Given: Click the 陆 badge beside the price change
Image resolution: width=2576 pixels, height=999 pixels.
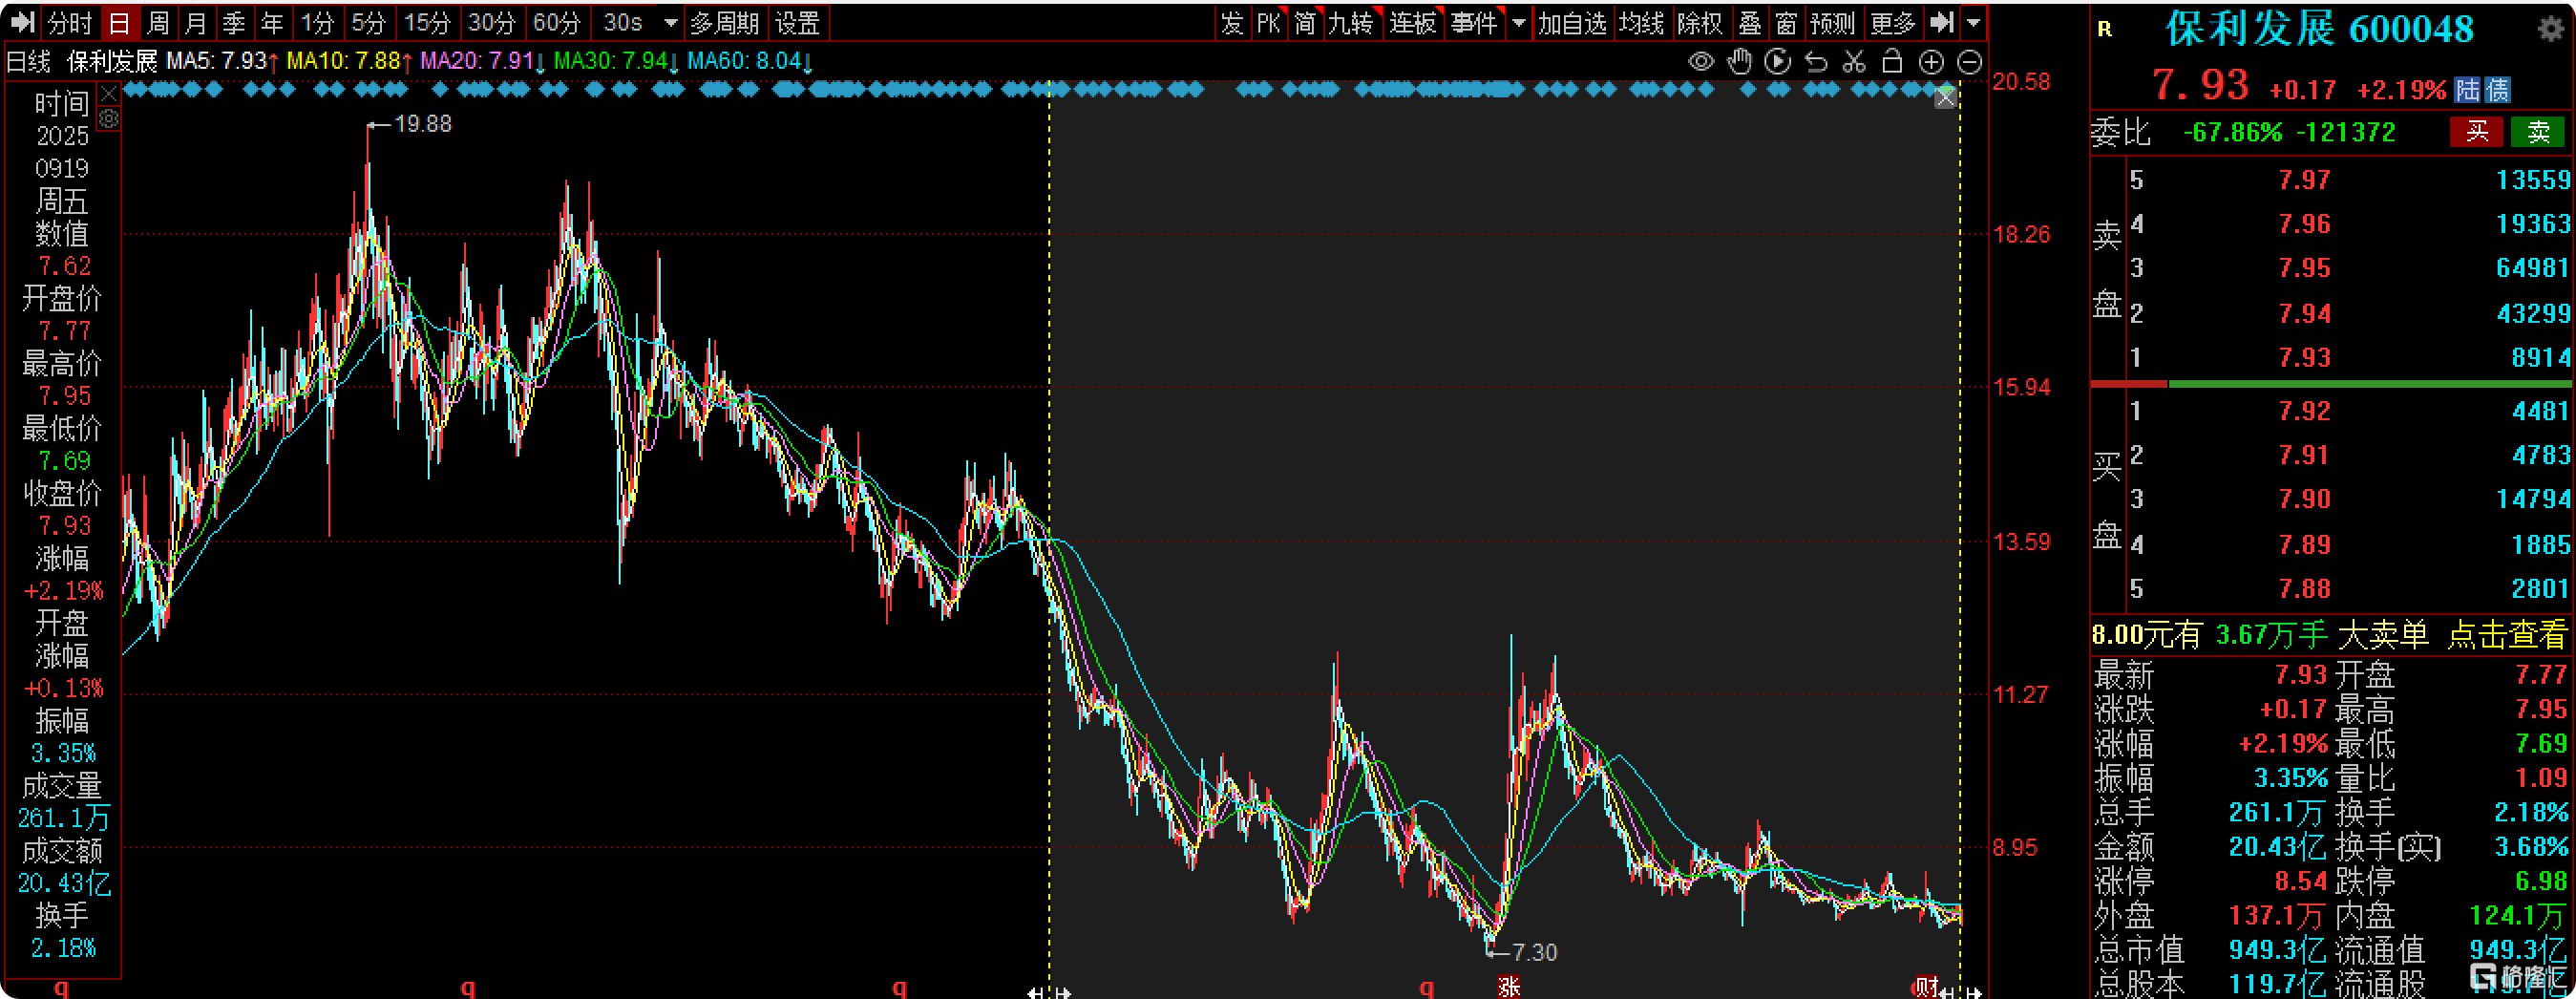Looking at the screenshot, I should (2467, 90).
